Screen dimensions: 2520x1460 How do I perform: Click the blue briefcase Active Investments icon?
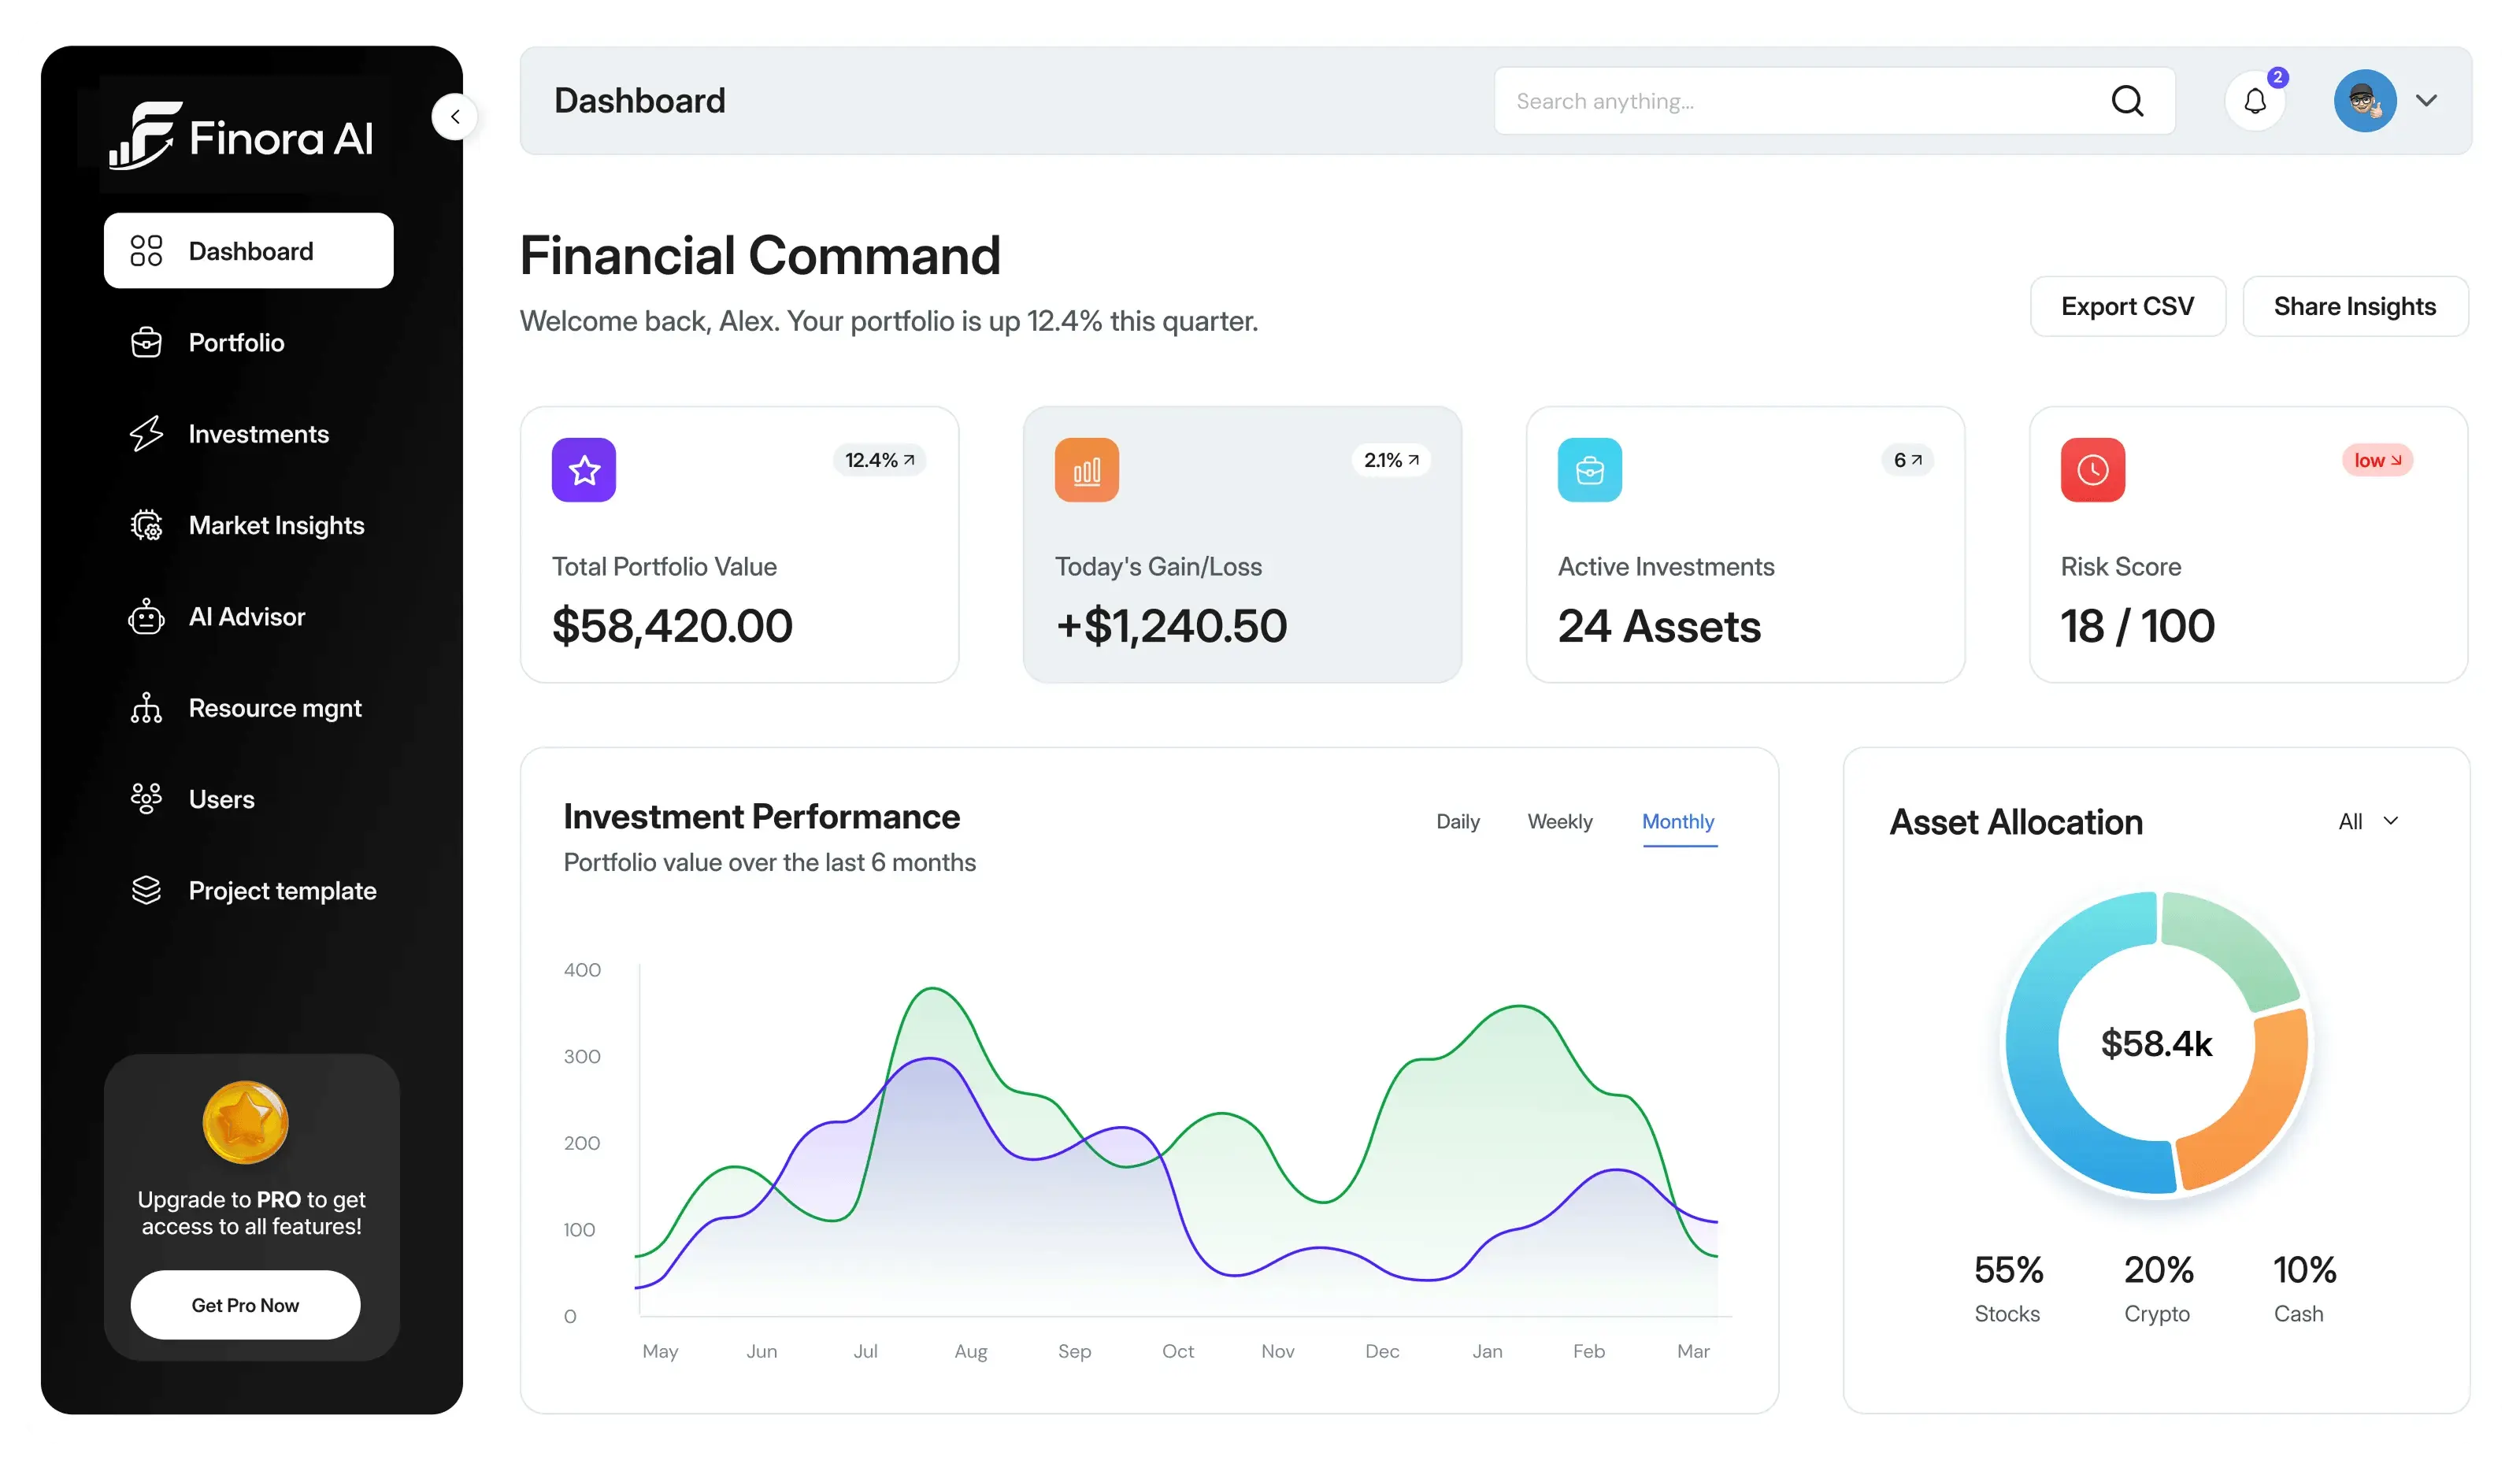coord(1590,470)
